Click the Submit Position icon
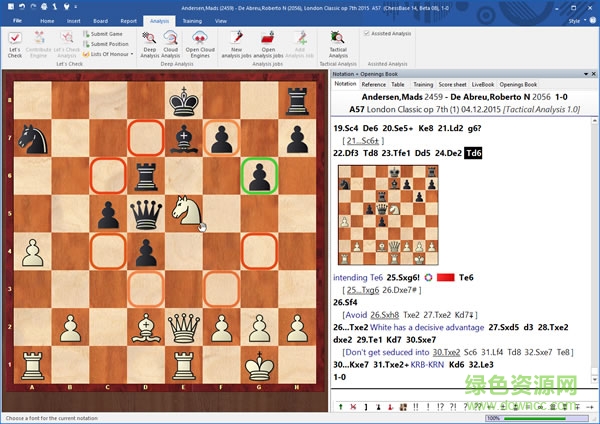The image size is (600, 424). tap(86, 44)
